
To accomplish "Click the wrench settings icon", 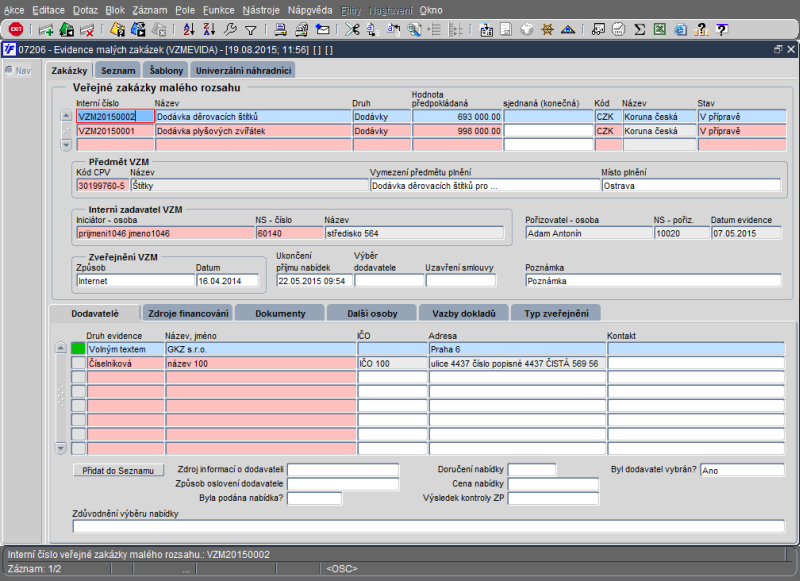I will (x=231, y=29).
